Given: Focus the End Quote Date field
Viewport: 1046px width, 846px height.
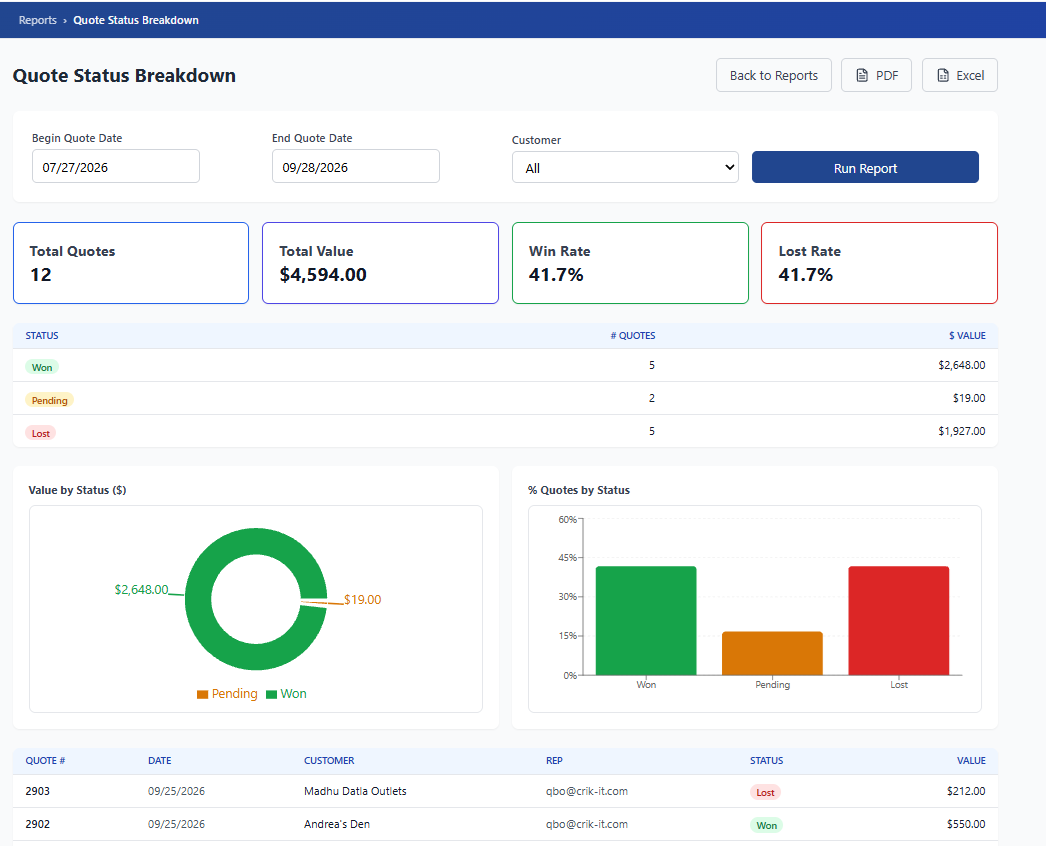Looking at the screenshot, I should (356, 166).
